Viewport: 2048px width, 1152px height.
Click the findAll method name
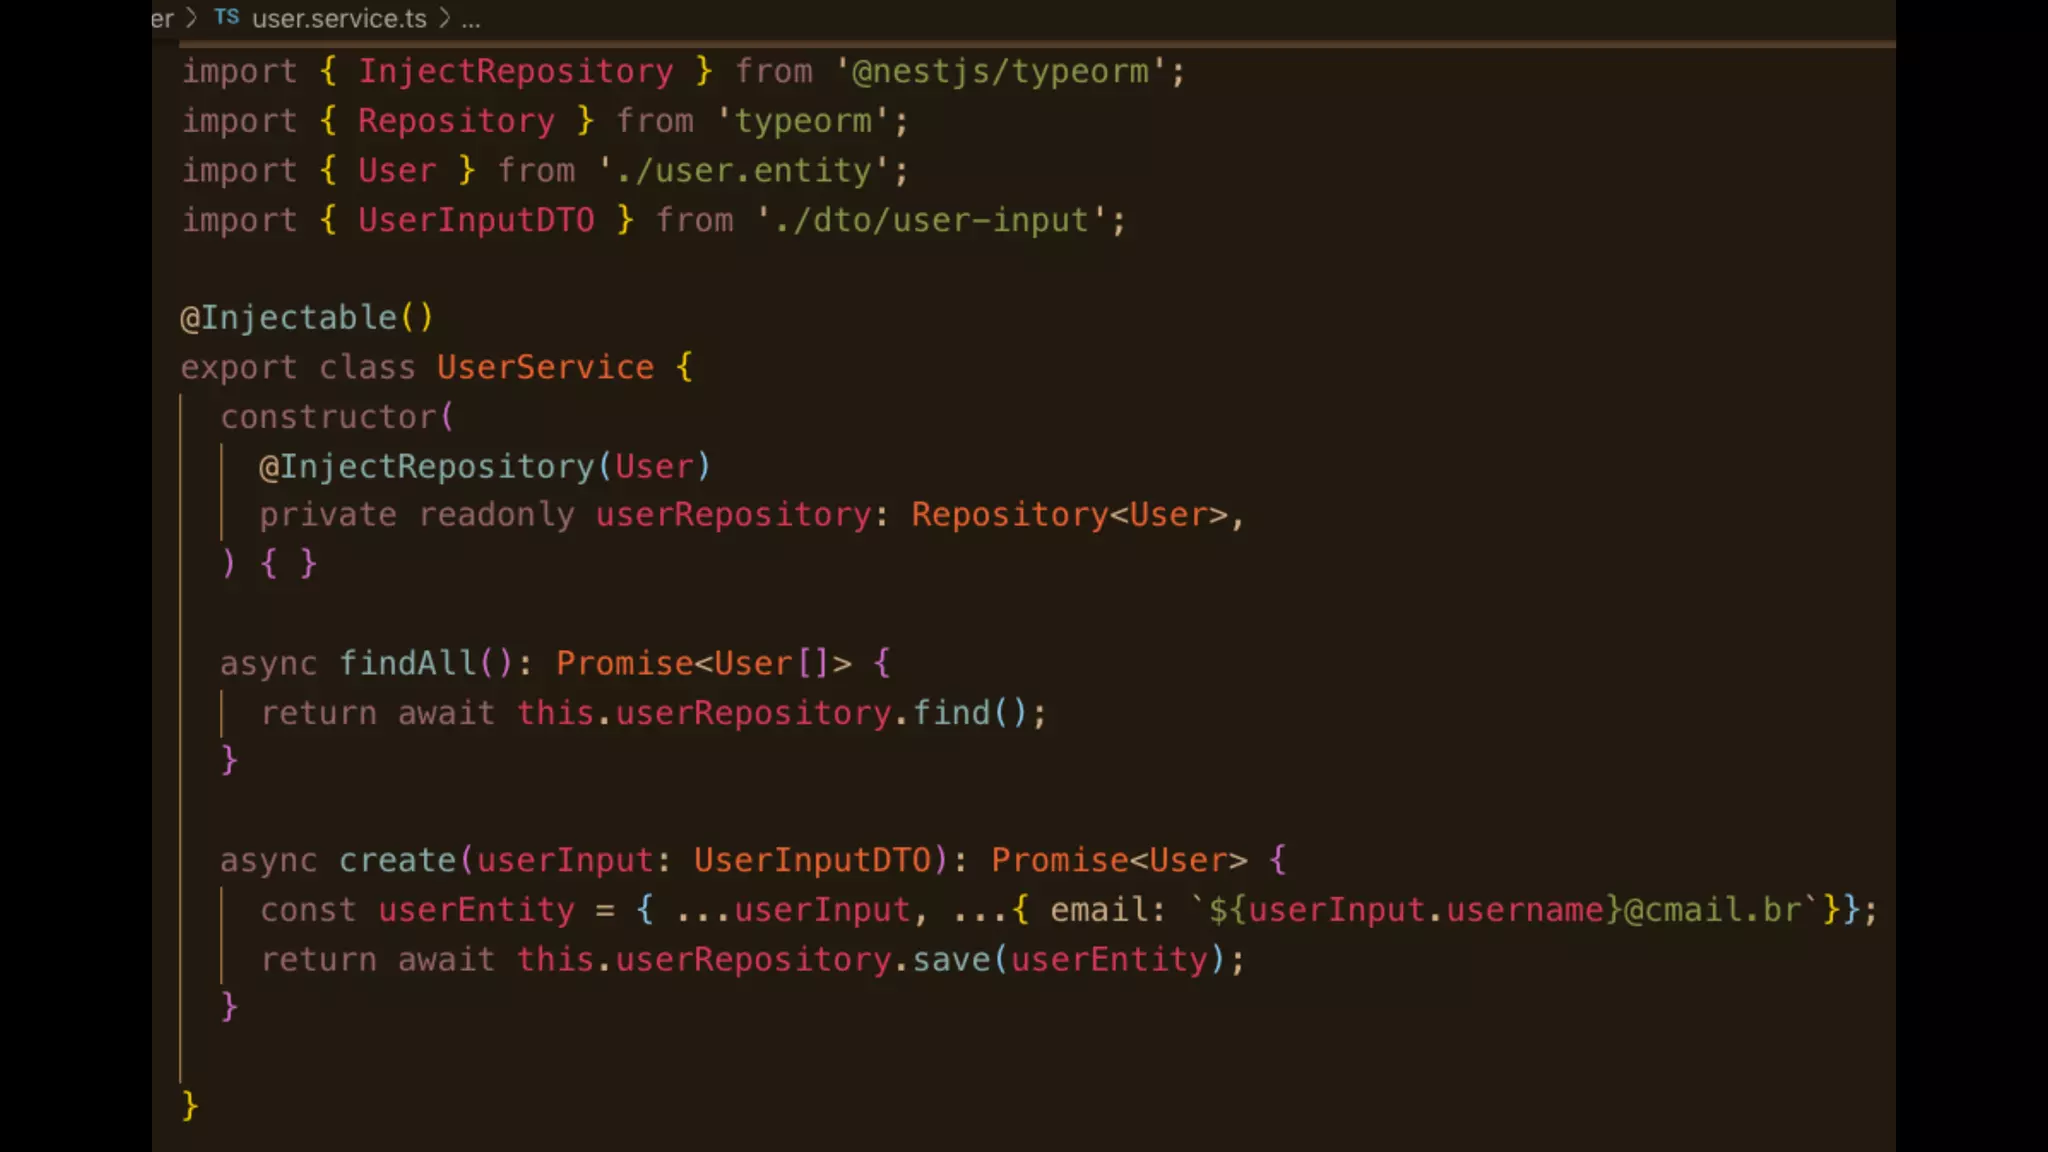(407, 663)
